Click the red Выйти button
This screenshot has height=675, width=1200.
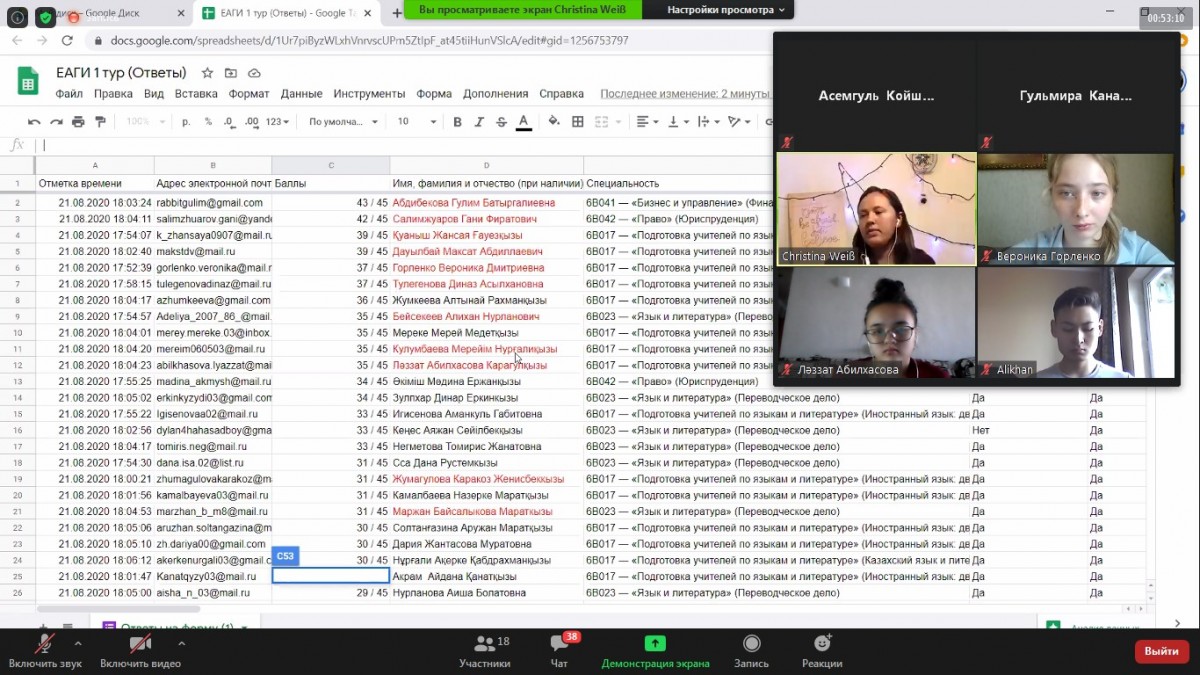[1161, 651]
